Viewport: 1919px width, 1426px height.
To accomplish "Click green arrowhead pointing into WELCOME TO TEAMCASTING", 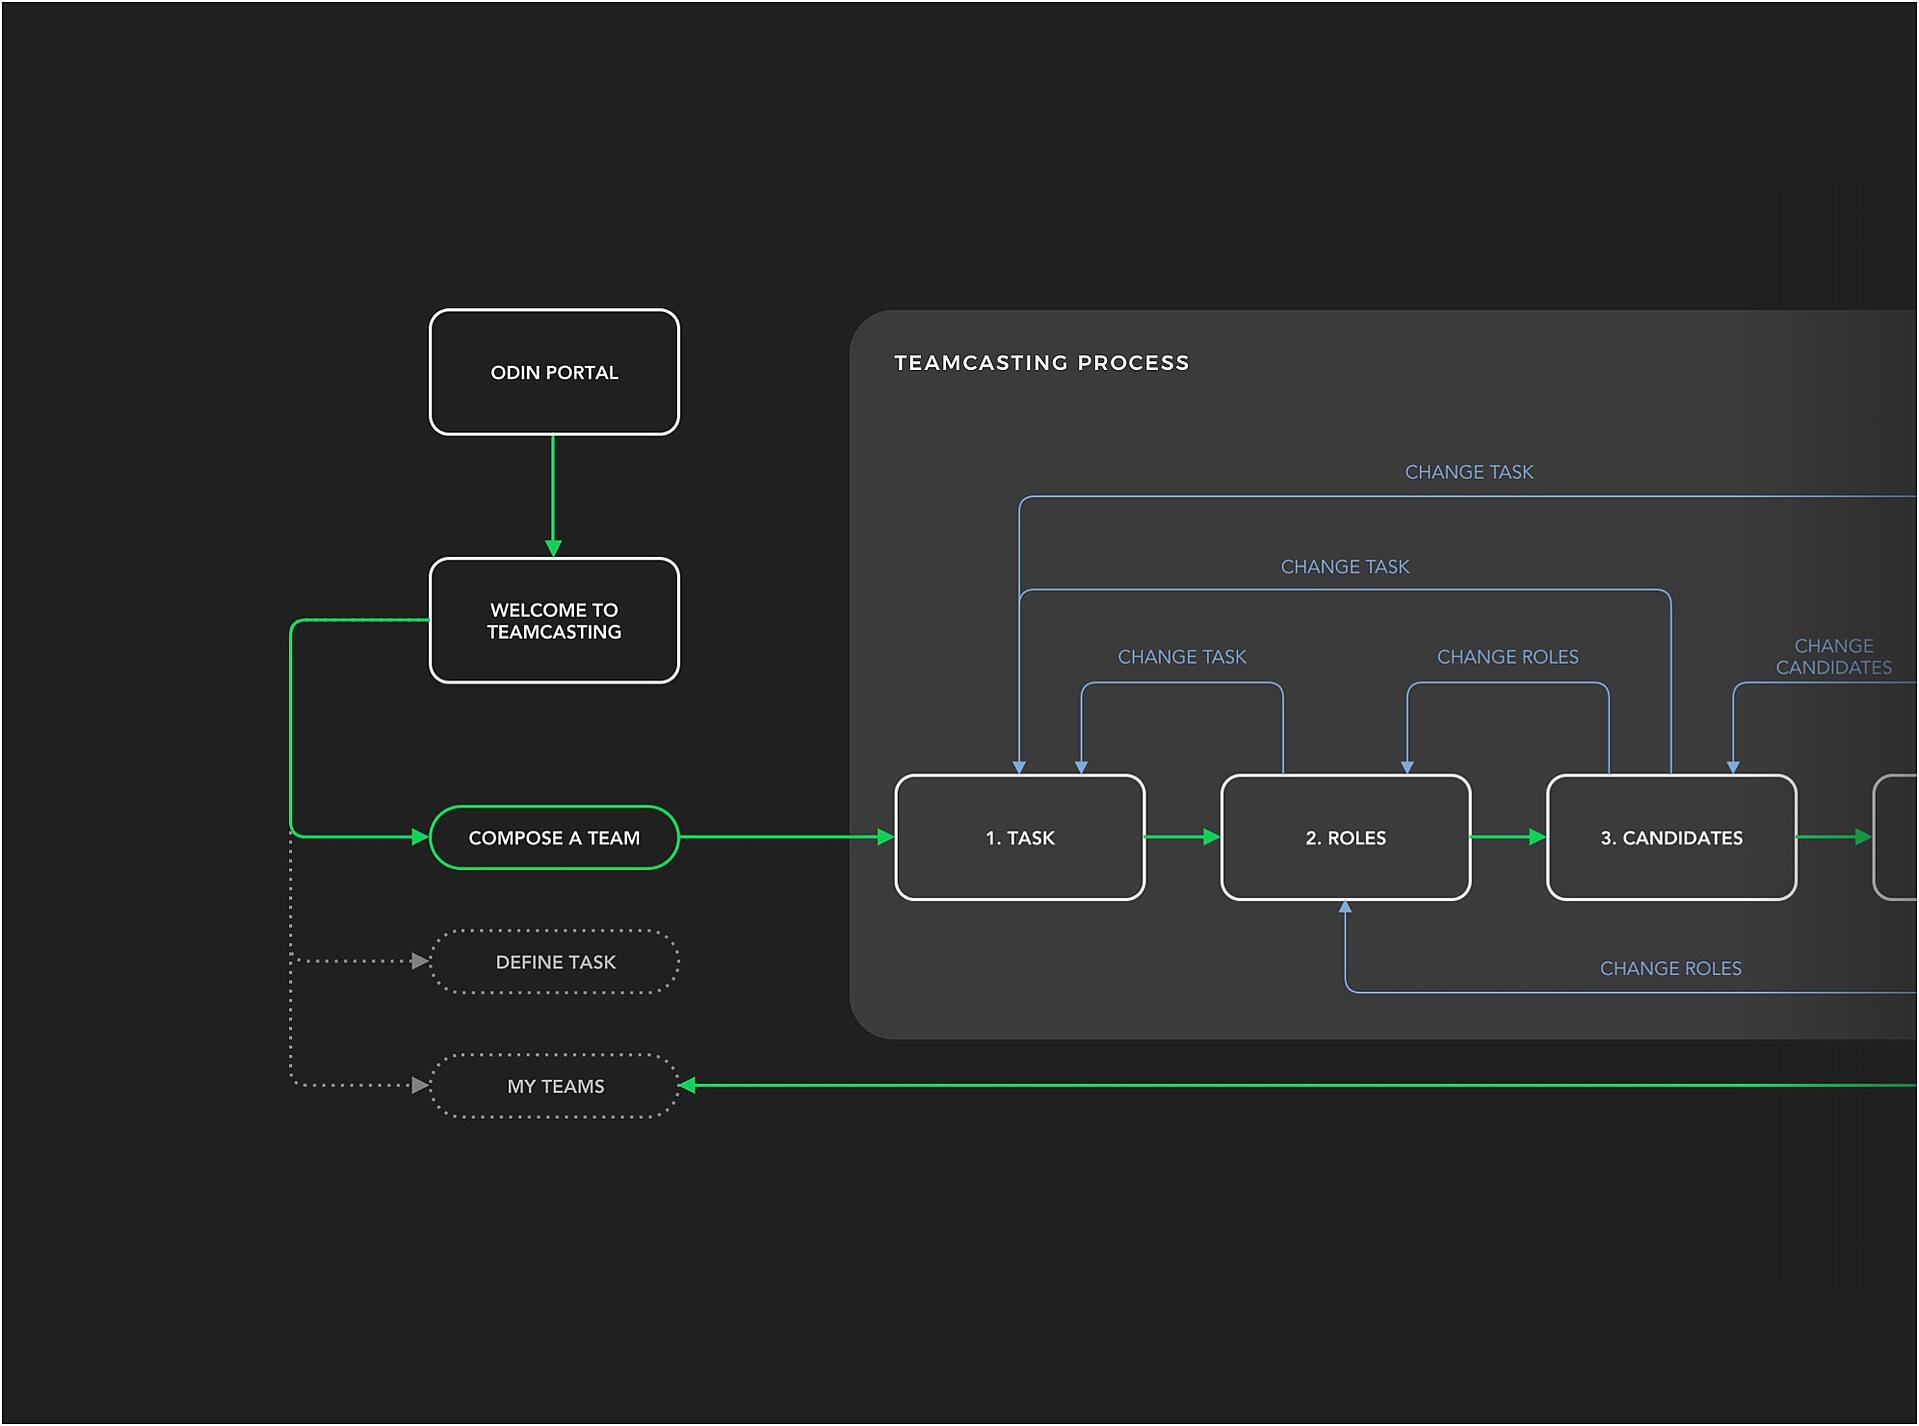I will tap(553, 548).
